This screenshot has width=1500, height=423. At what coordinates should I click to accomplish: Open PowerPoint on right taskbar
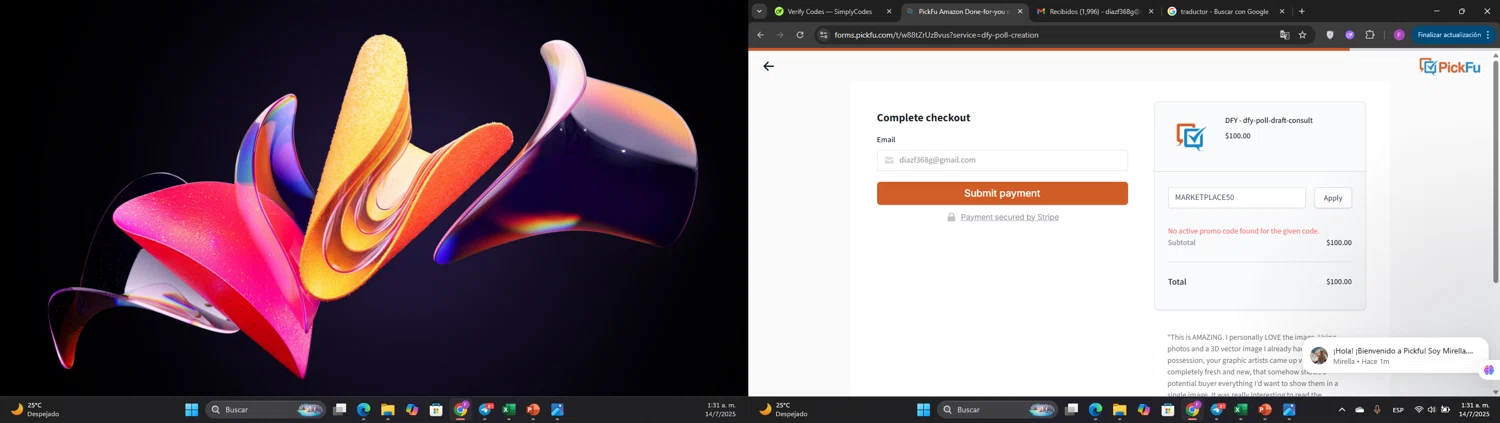[x=1265, y=410]
